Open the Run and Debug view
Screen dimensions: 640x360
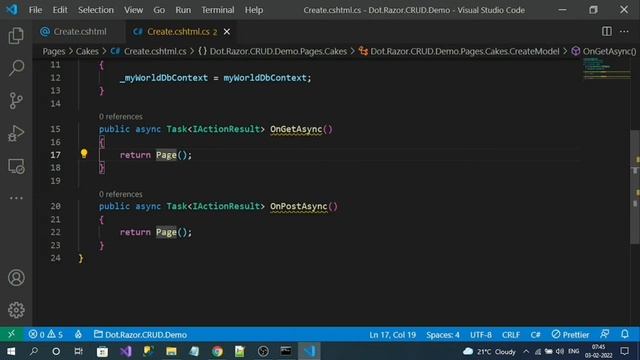[16, 133]
